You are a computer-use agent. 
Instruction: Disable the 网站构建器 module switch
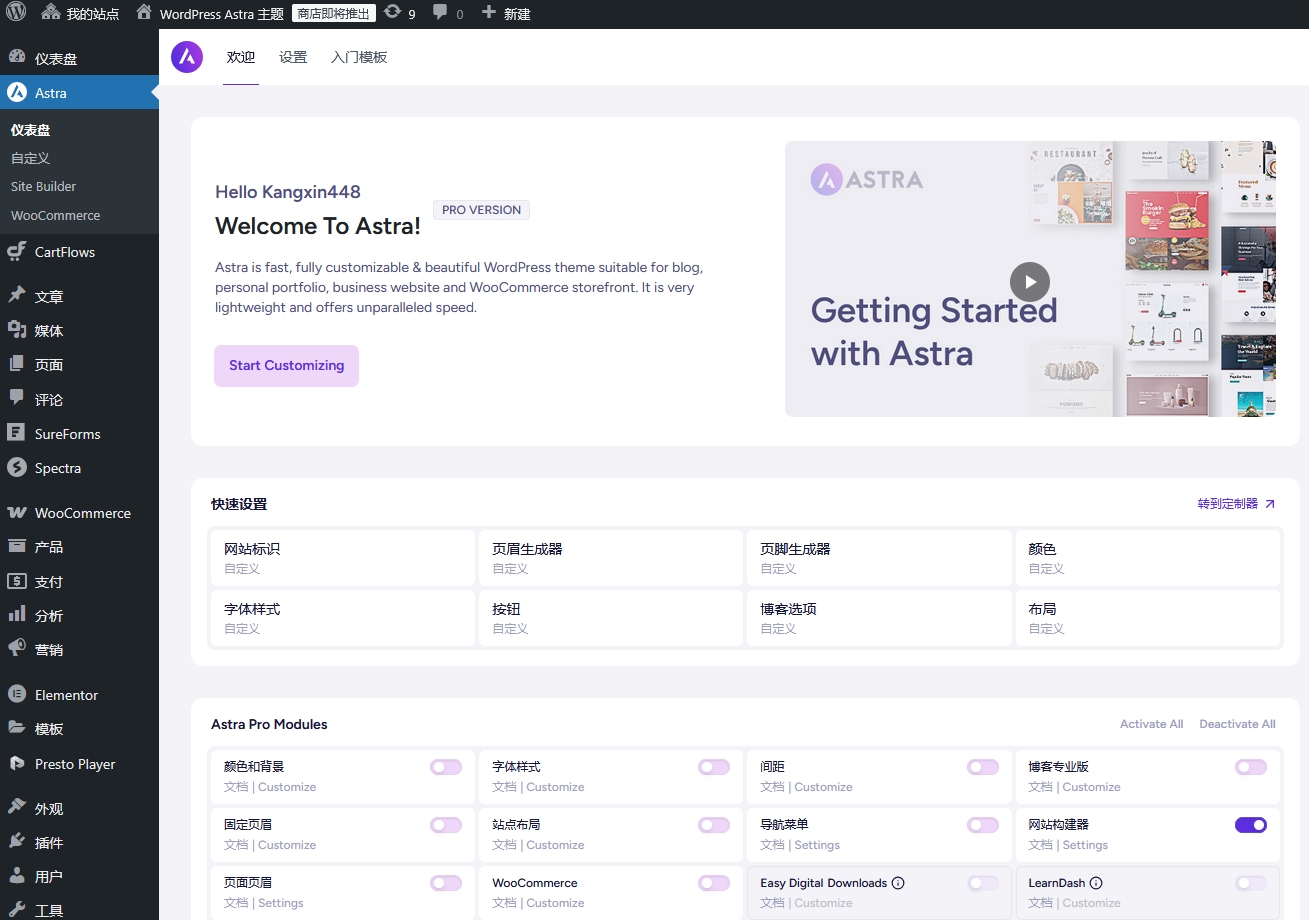click(x=1251, y=825)
